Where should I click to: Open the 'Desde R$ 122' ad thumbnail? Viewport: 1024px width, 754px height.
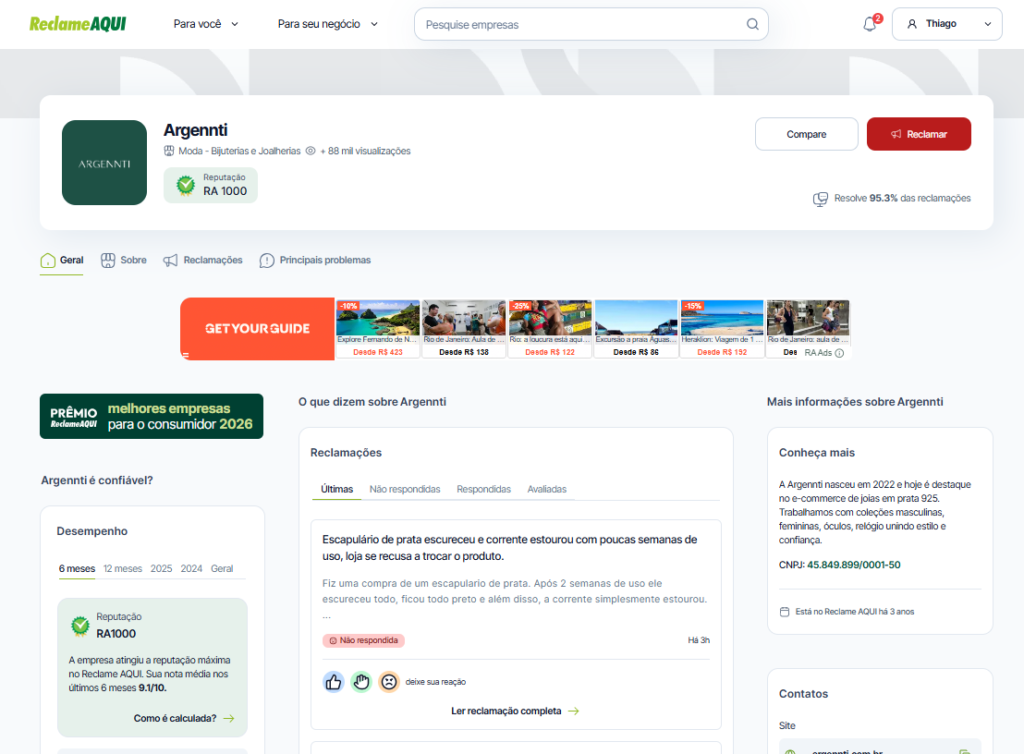click(550, 329)
